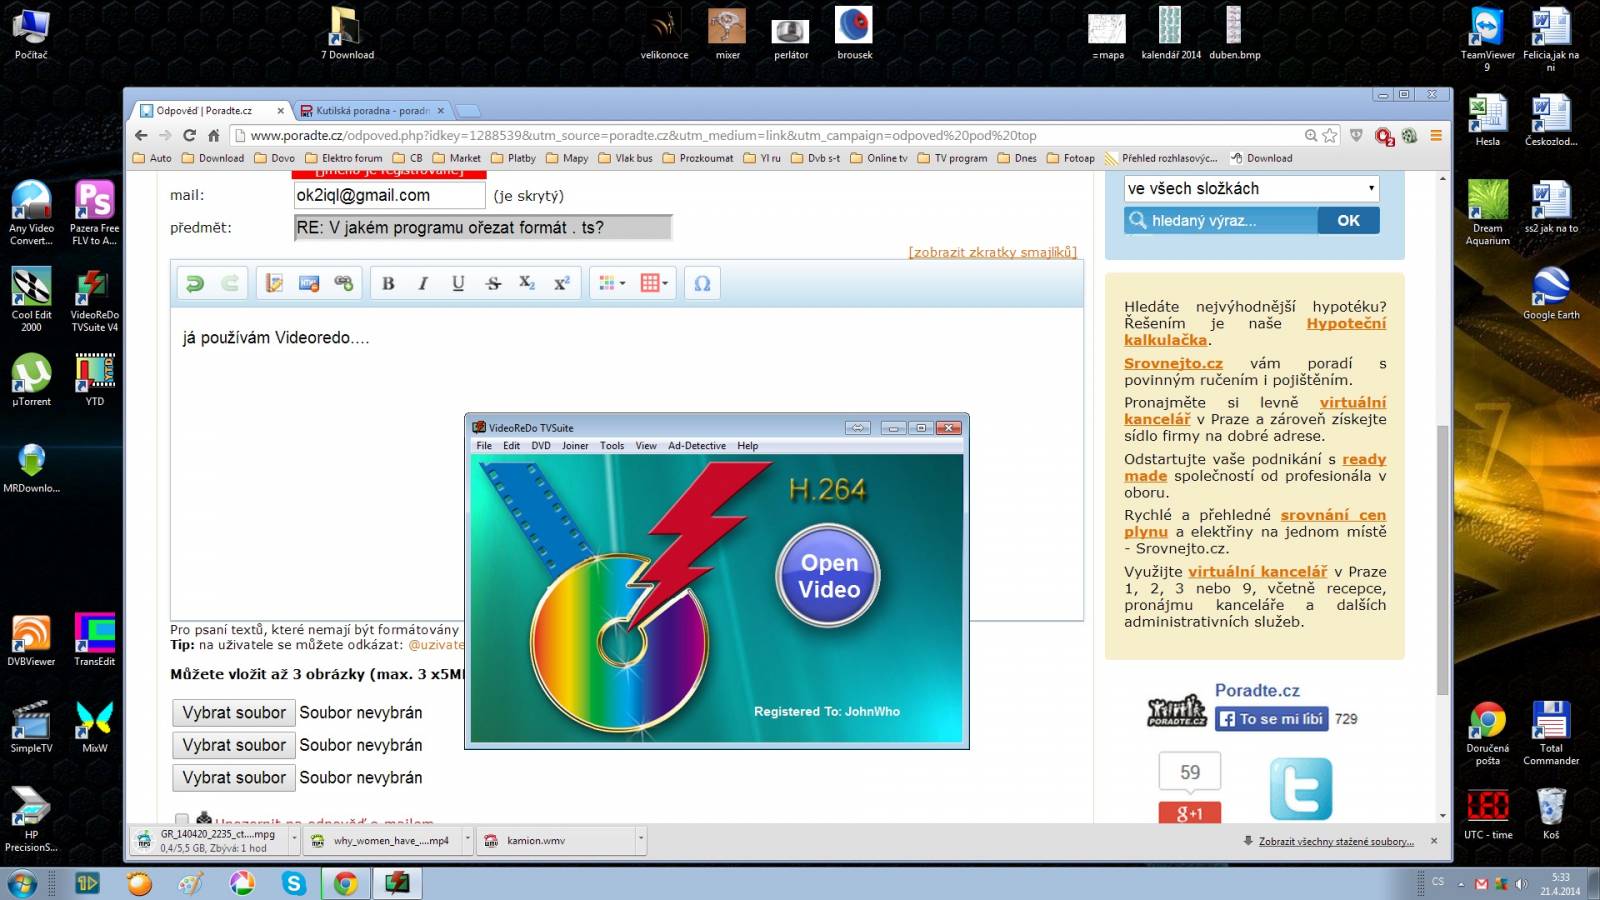Redo the undone edit in the reply editor
The height and width of the screenshot is (900, 1600).
[229, 284]
